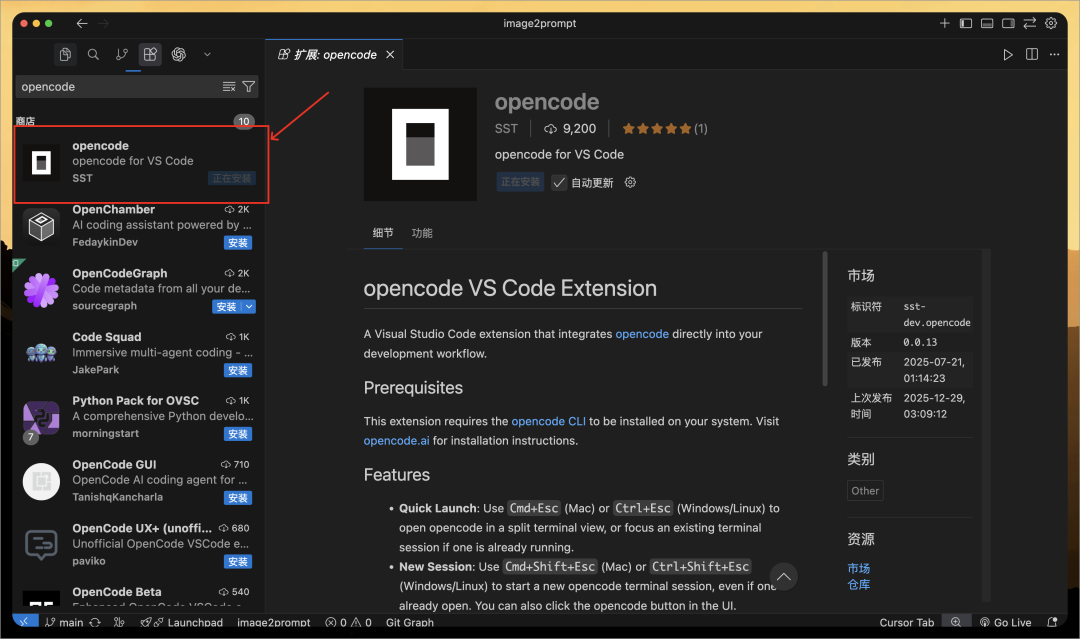Image resolution: width=1080 pixels, height=639 pixels.
Task: Open Git Graph from status bar
Action: click(410, 622)
